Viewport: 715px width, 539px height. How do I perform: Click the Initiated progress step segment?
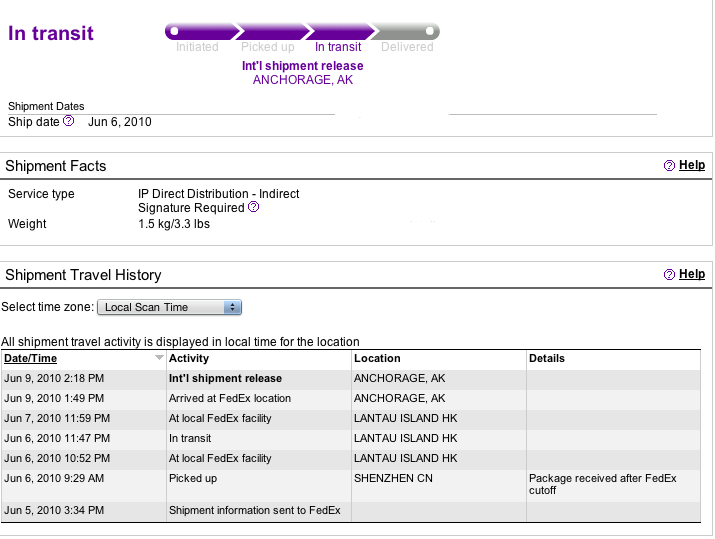click(201, 31)
